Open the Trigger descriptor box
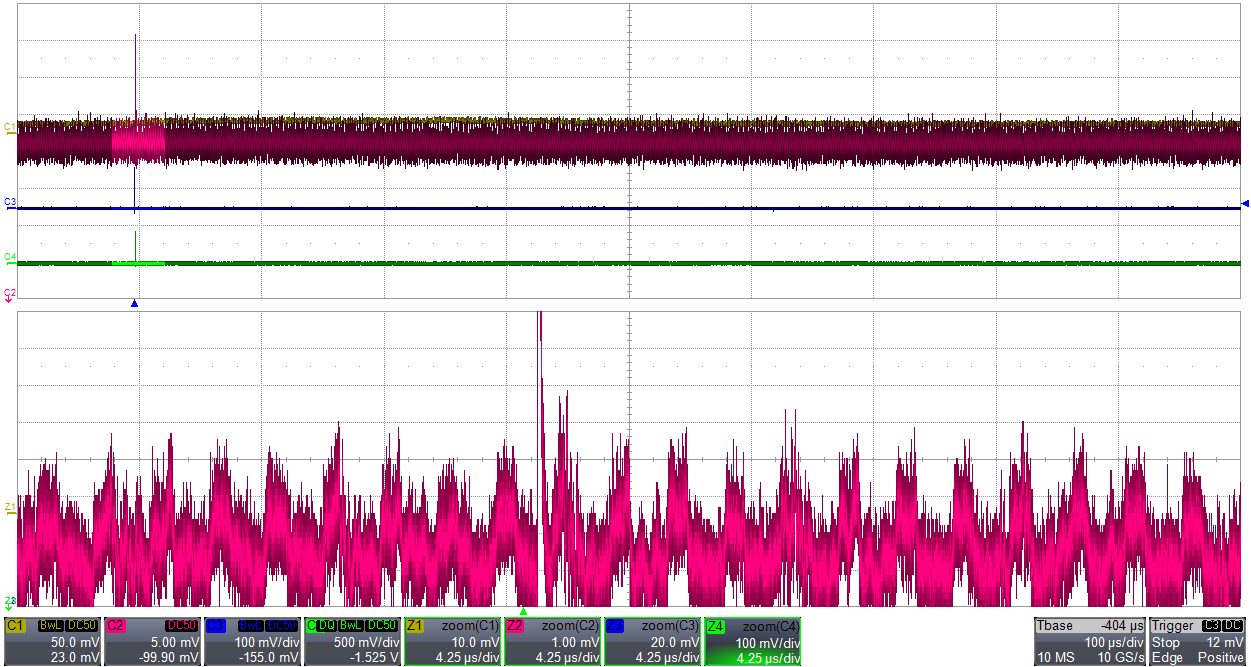 coord(1198,641)
